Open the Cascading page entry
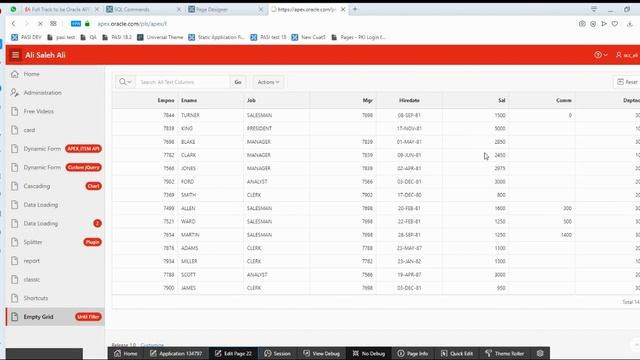 point(55,186)
